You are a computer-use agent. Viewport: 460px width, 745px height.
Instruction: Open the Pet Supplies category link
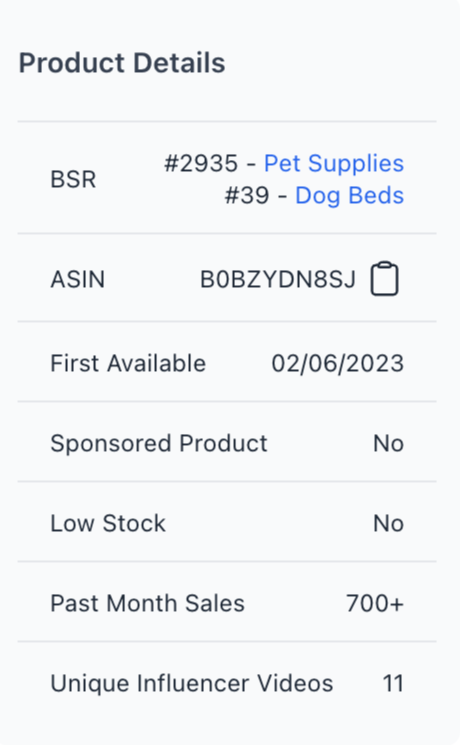click(334, 164)
